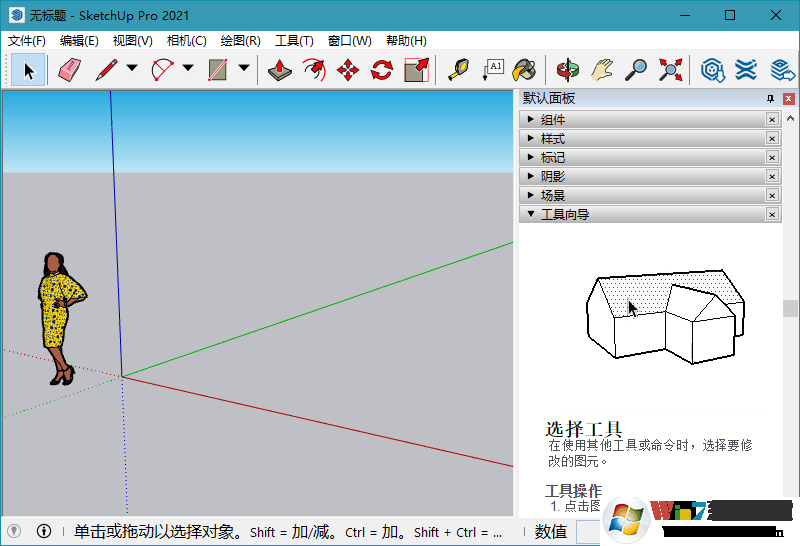This screenshot has height=546, width=800.
Task: Open the Rectangle tool dropdown arrow
Action: click(x=244, y=67)
